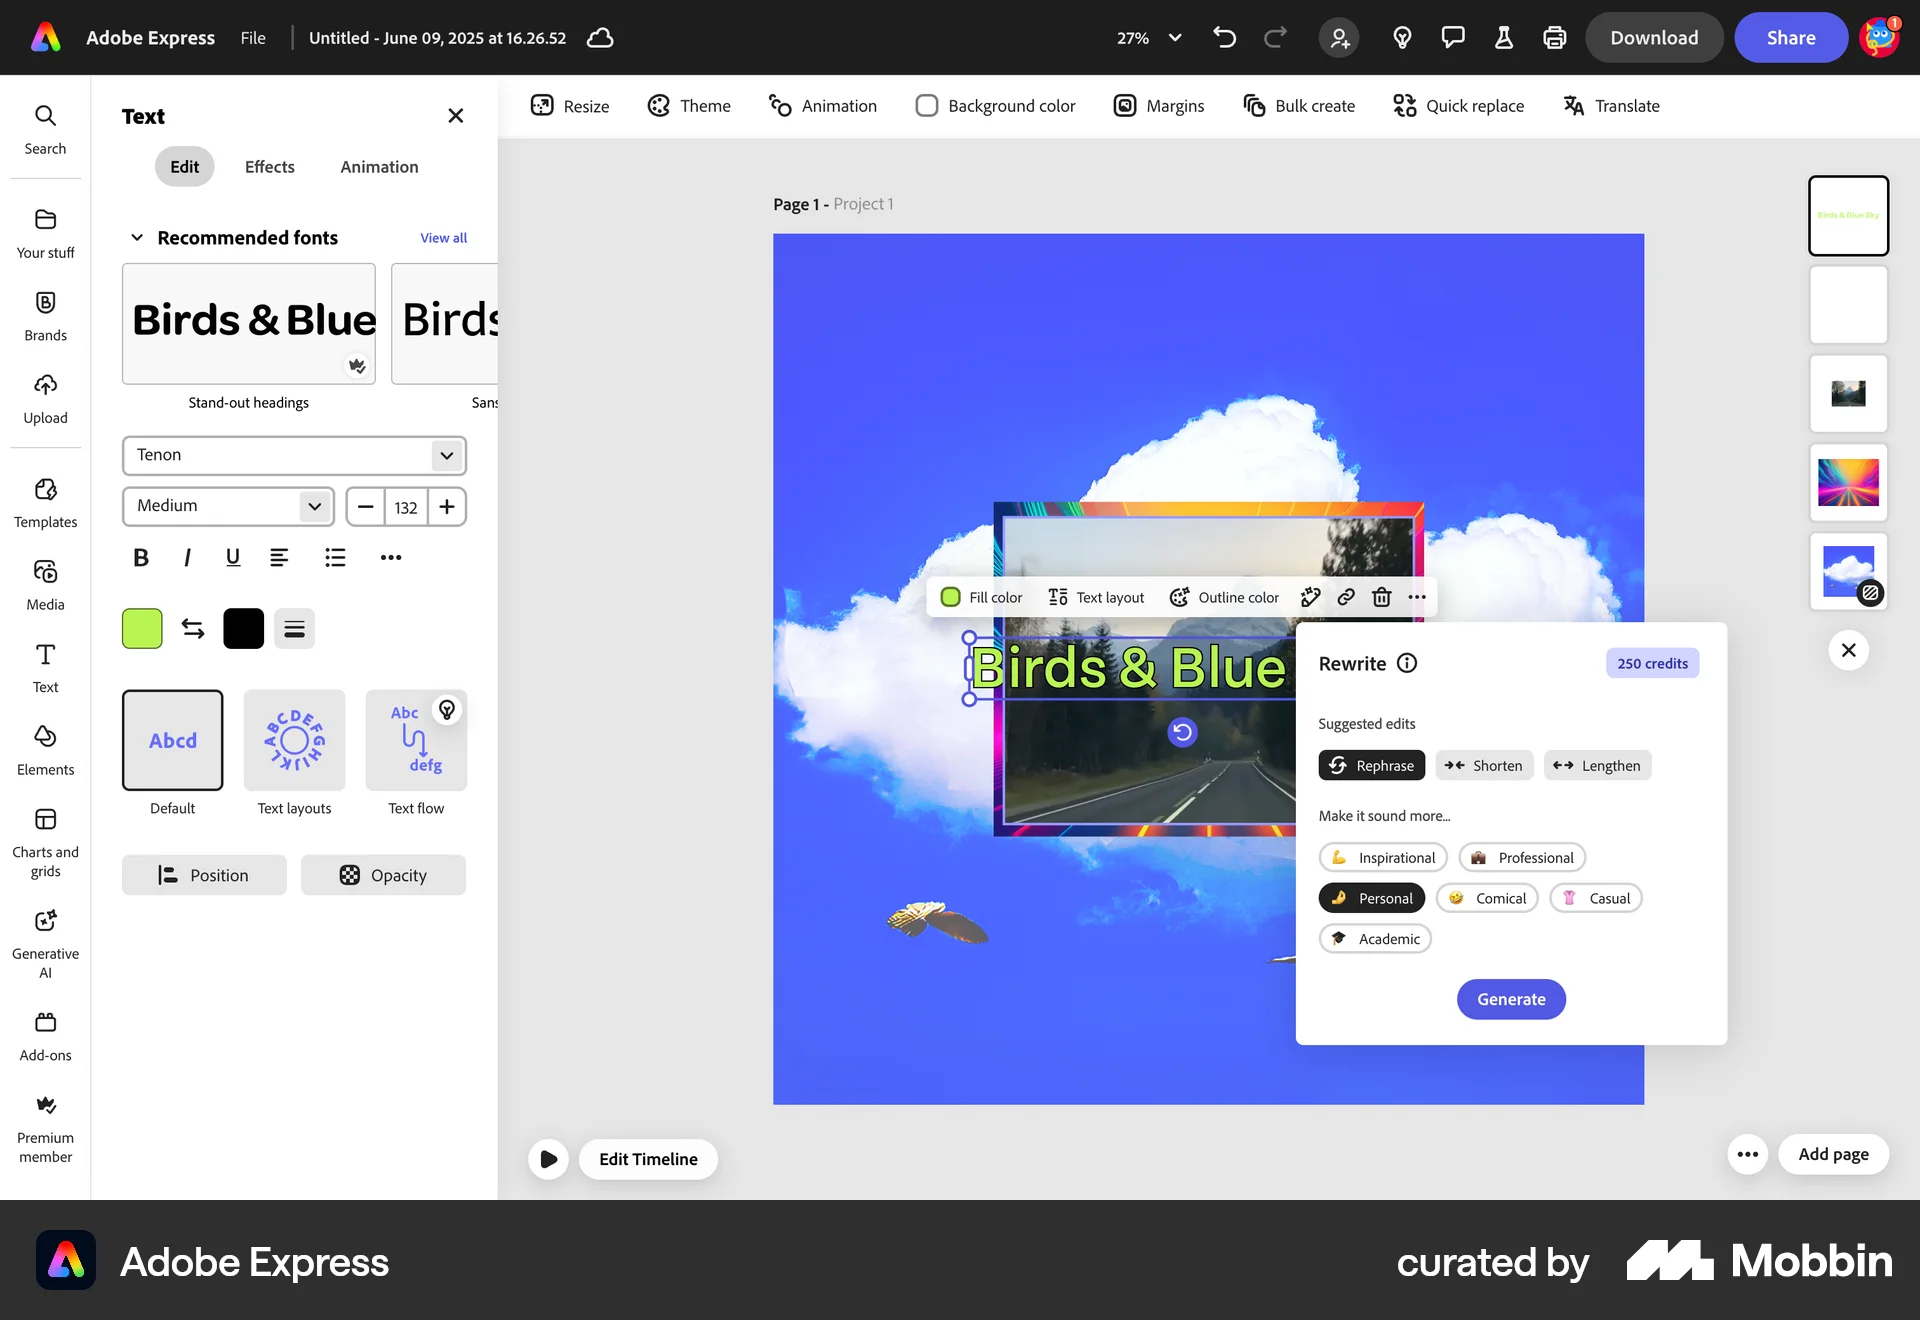Select the green fill color swatch

coord(141,628)
